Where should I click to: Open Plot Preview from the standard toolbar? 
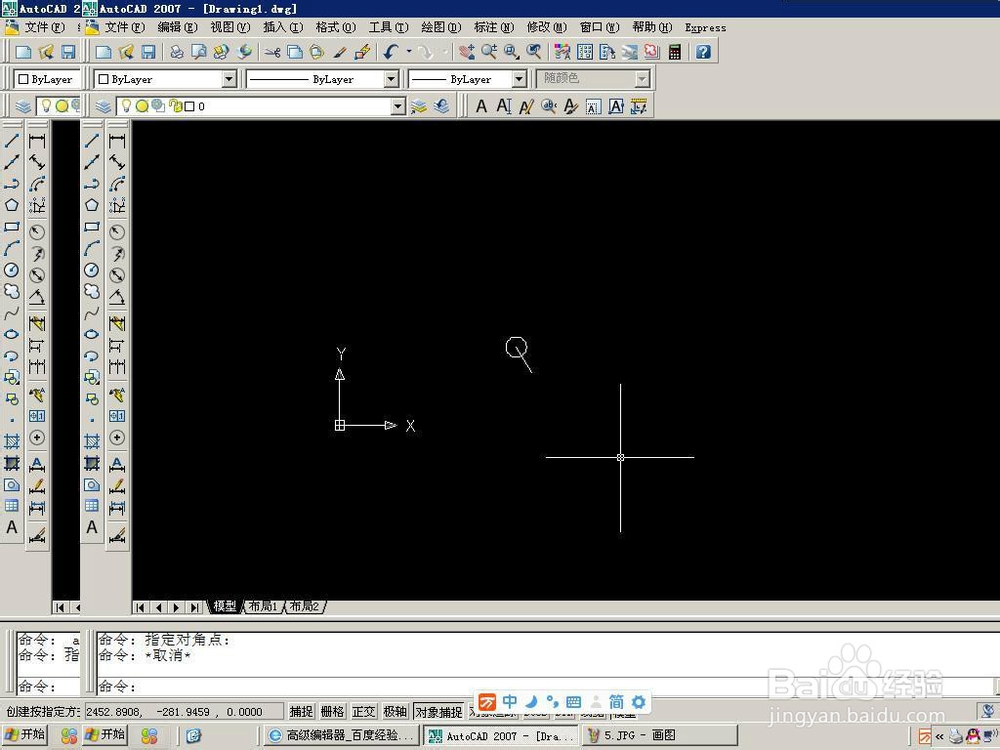point(199,52)
